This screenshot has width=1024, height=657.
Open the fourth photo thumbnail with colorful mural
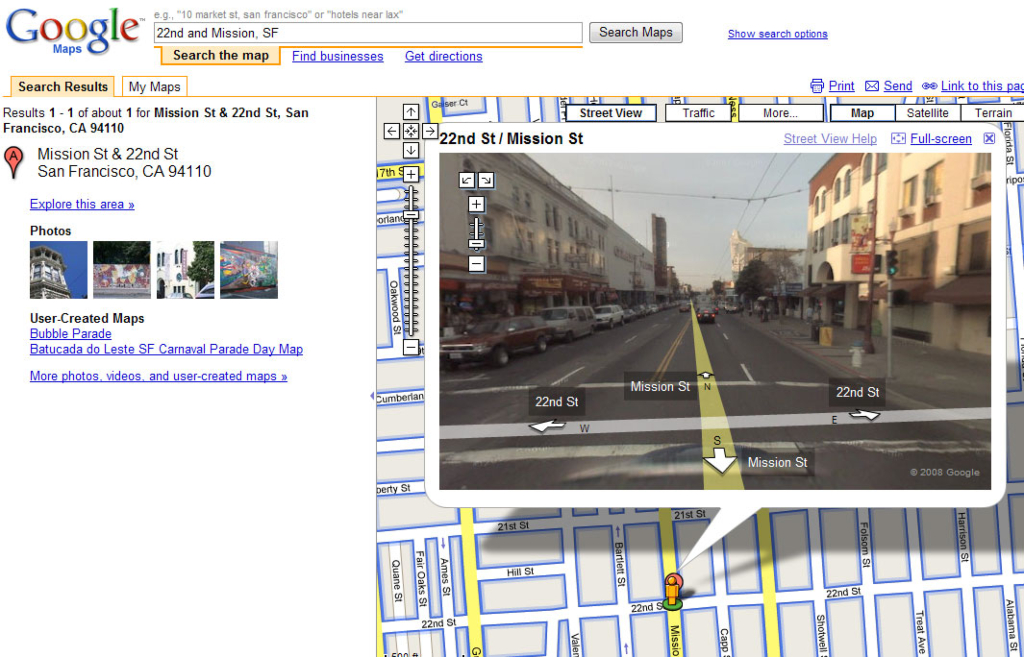tap(249, 270)
